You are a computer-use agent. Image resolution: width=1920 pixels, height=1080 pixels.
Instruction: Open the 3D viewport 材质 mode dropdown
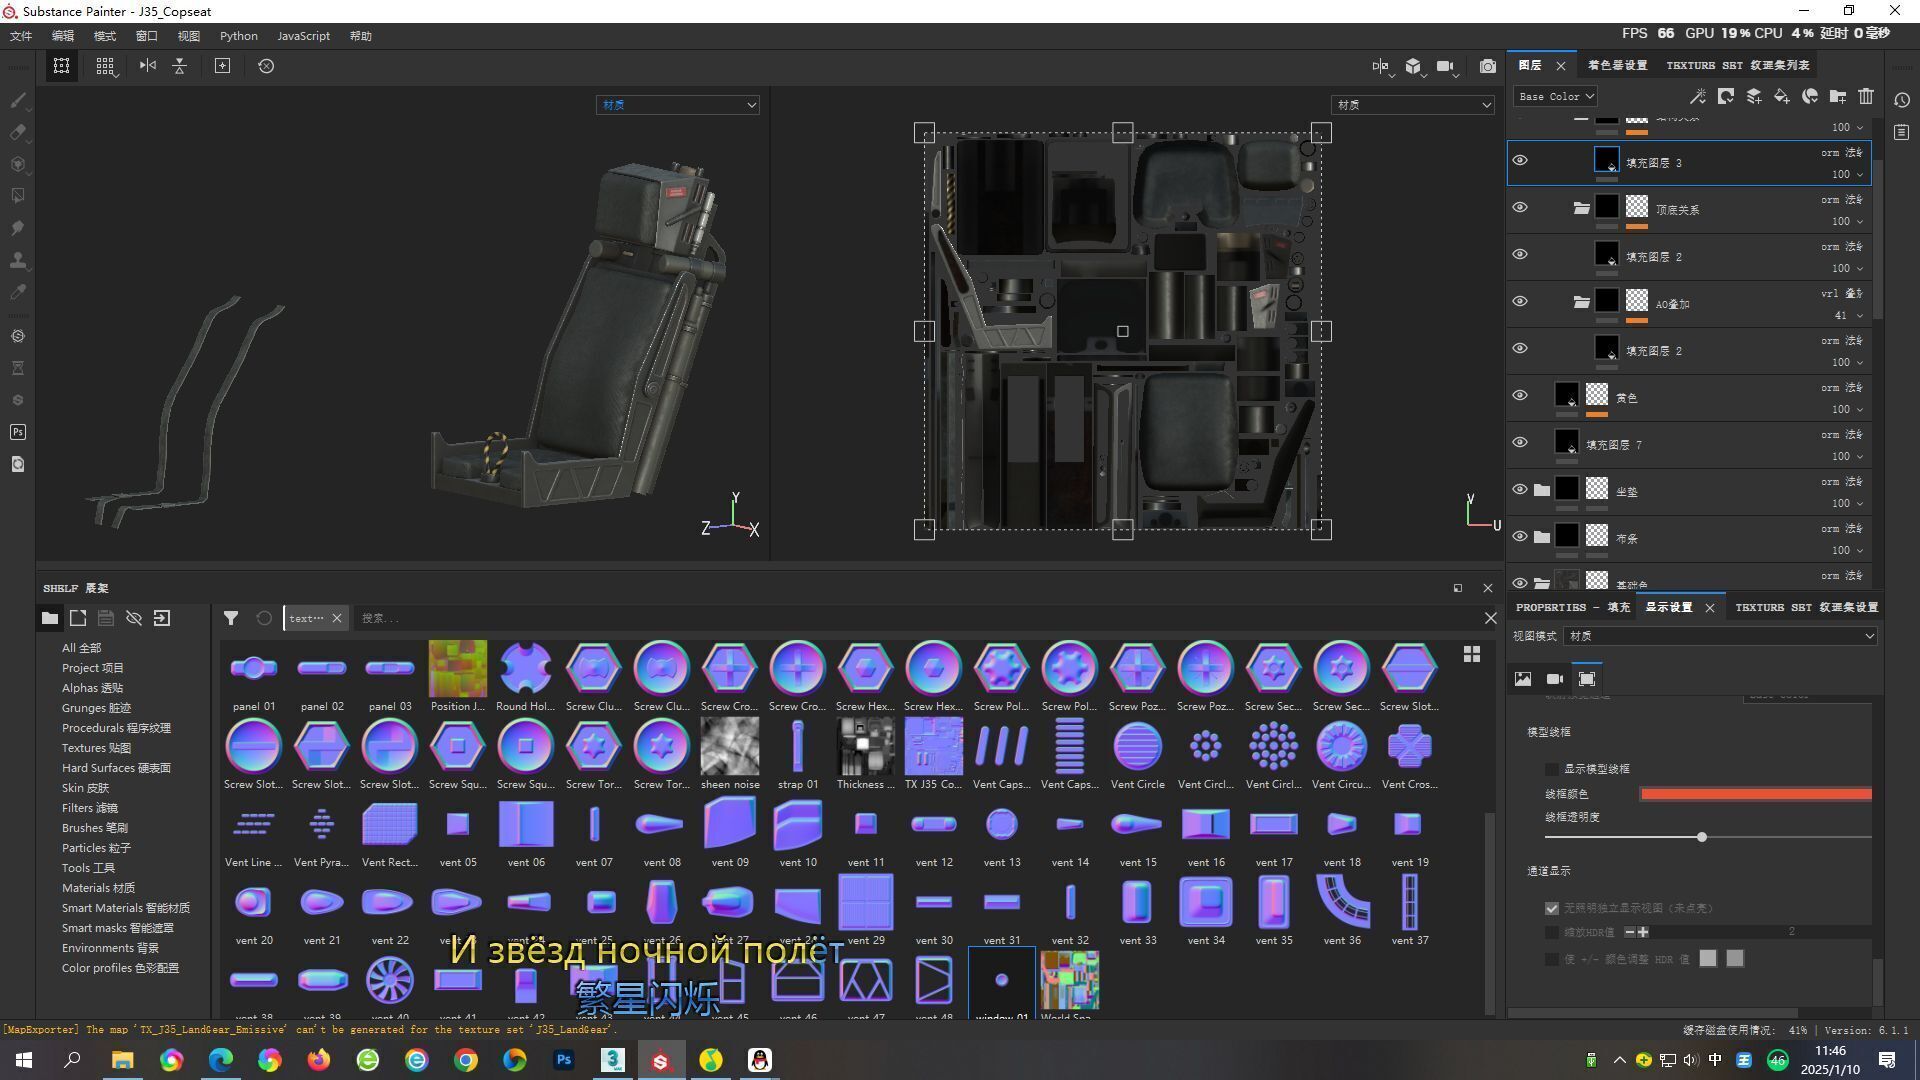click(677, 105)
